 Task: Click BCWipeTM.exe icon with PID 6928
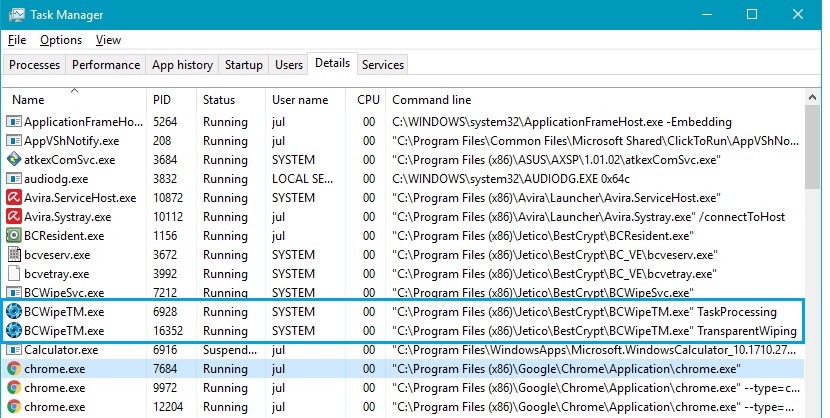pyautogui.click(x=14, y=312)
